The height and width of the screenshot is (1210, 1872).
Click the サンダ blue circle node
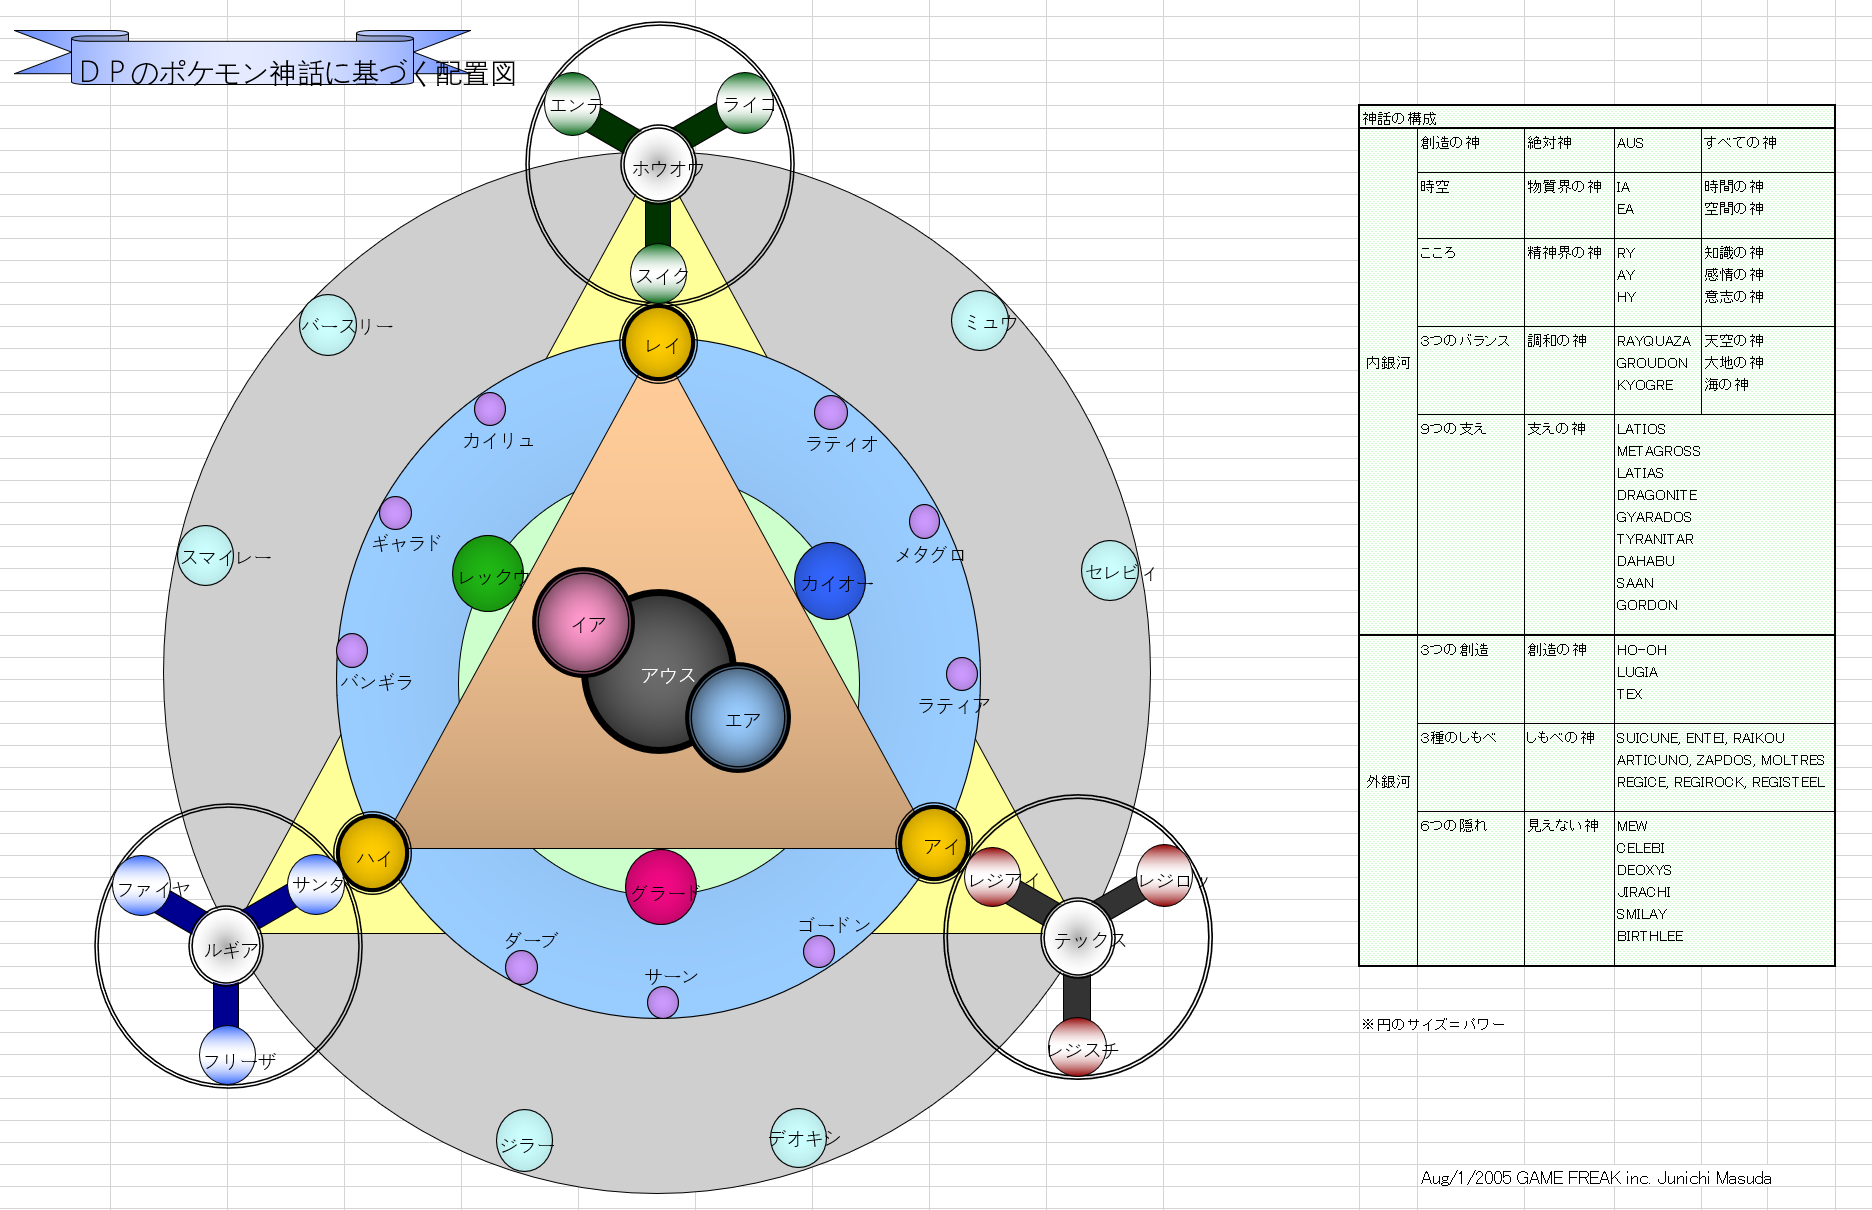click(316, 885)
